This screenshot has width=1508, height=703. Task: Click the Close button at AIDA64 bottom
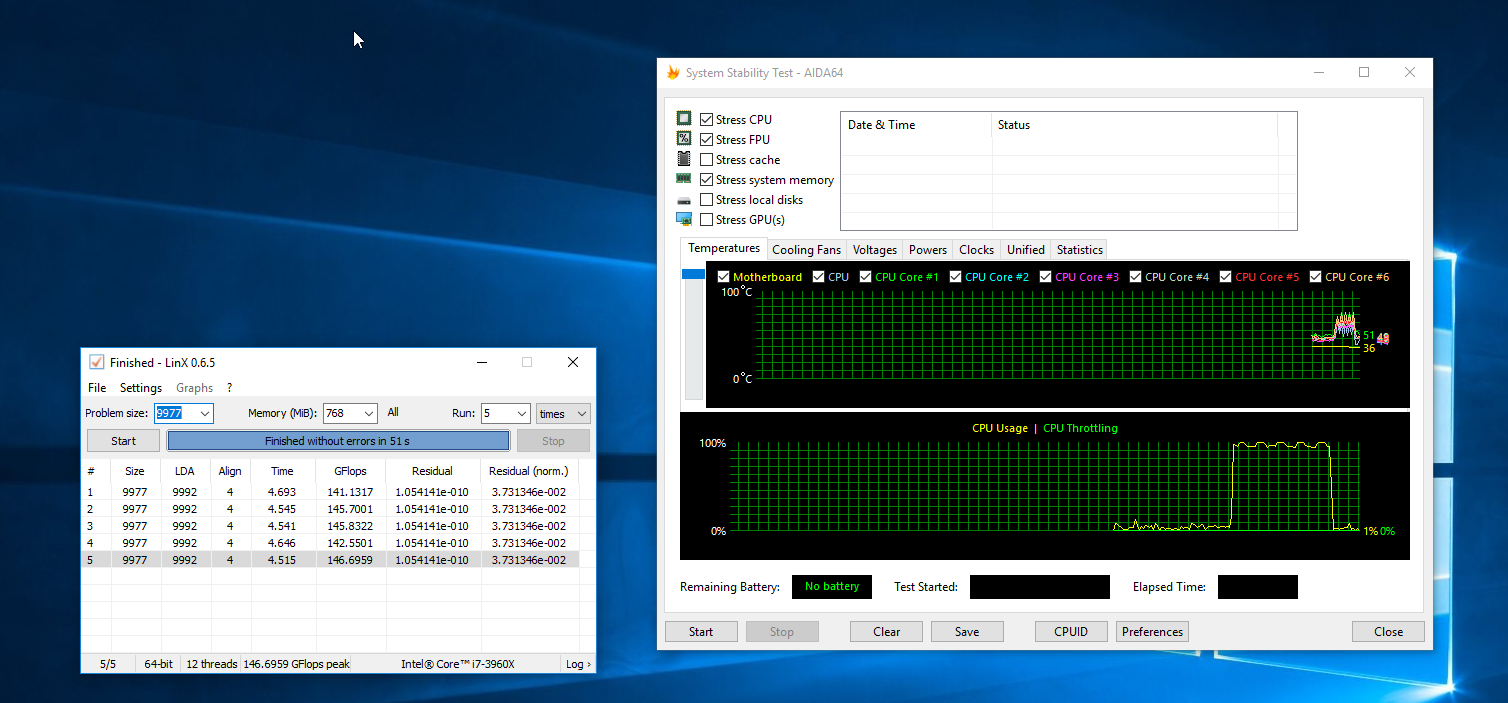[1388, 632]
